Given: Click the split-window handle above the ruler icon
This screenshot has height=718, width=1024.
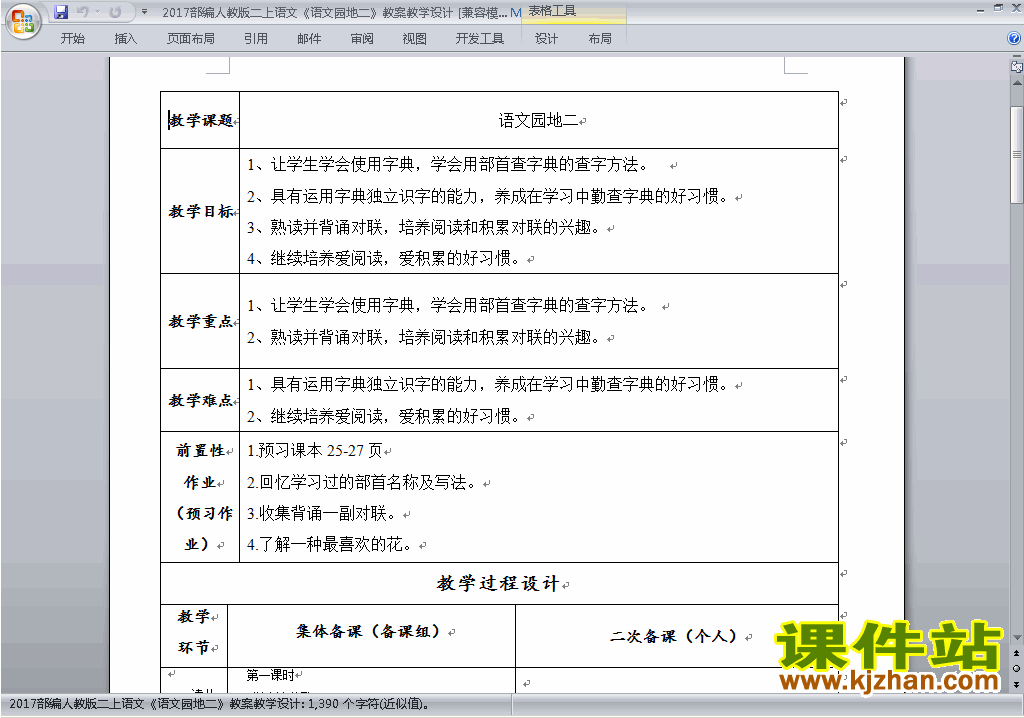Looking at the screenshot, I should tap(1017, 56).
